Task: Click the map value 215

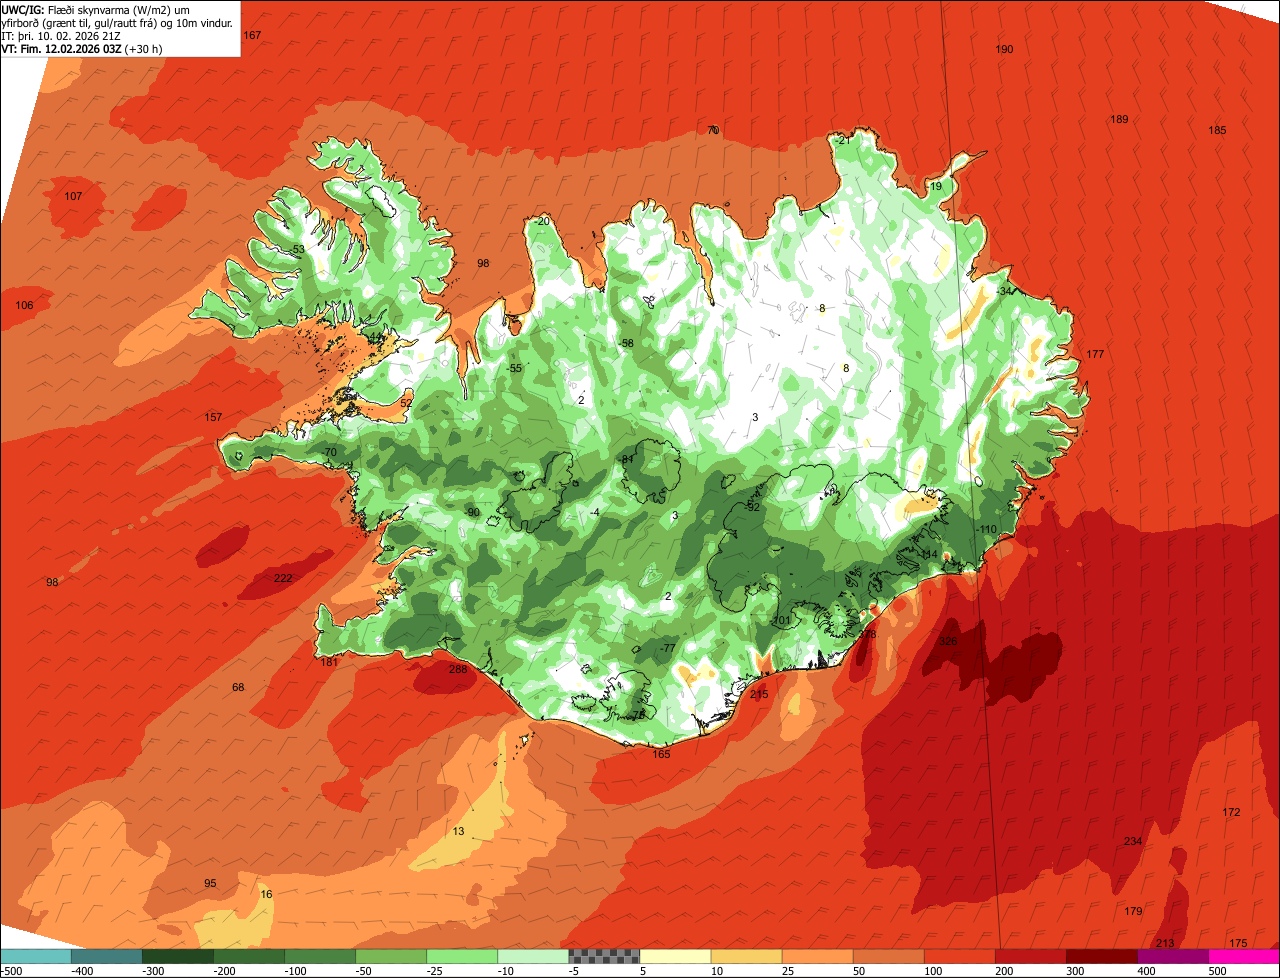Action: pos(759,694)
